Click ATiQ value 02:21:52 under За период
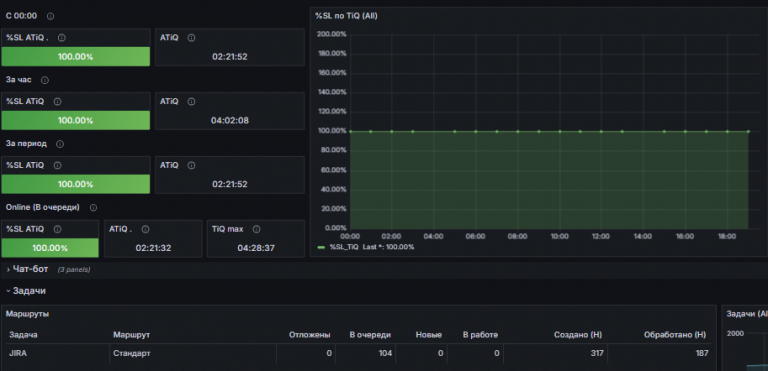Image resolution: width=768 pixels, height=371 pixels. (230, 184)
